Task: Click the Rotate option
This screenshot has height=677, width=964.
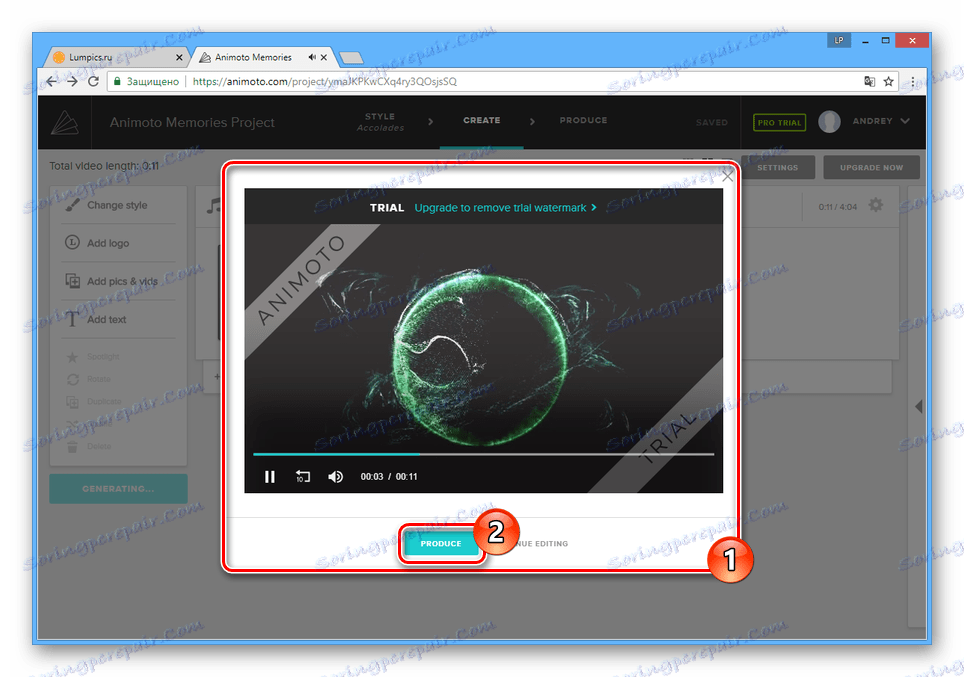Action: [x=89, y=379]
